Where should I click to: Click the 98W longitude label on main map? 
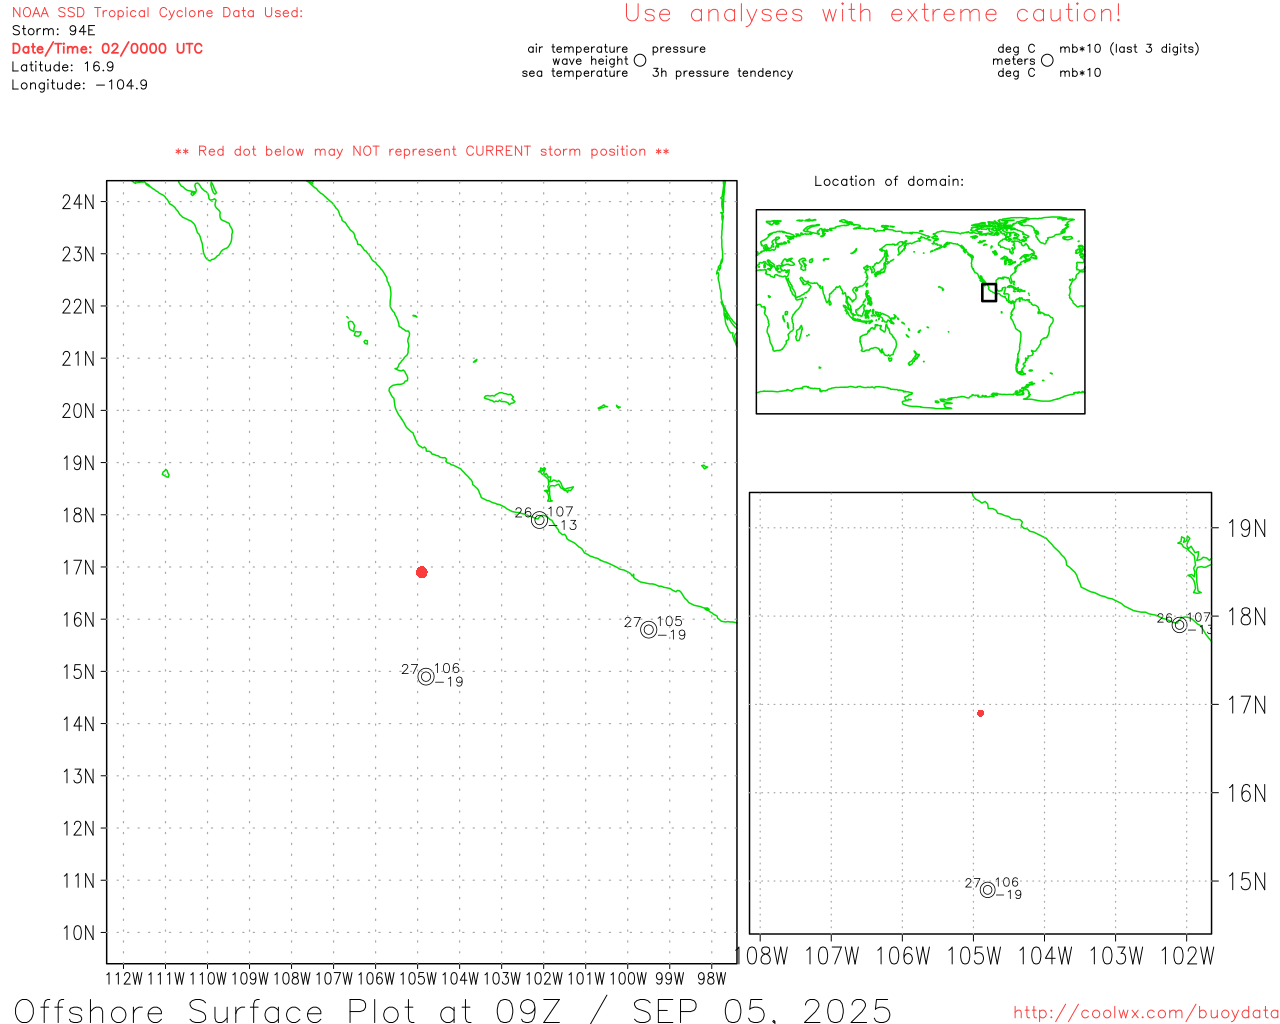712,979
